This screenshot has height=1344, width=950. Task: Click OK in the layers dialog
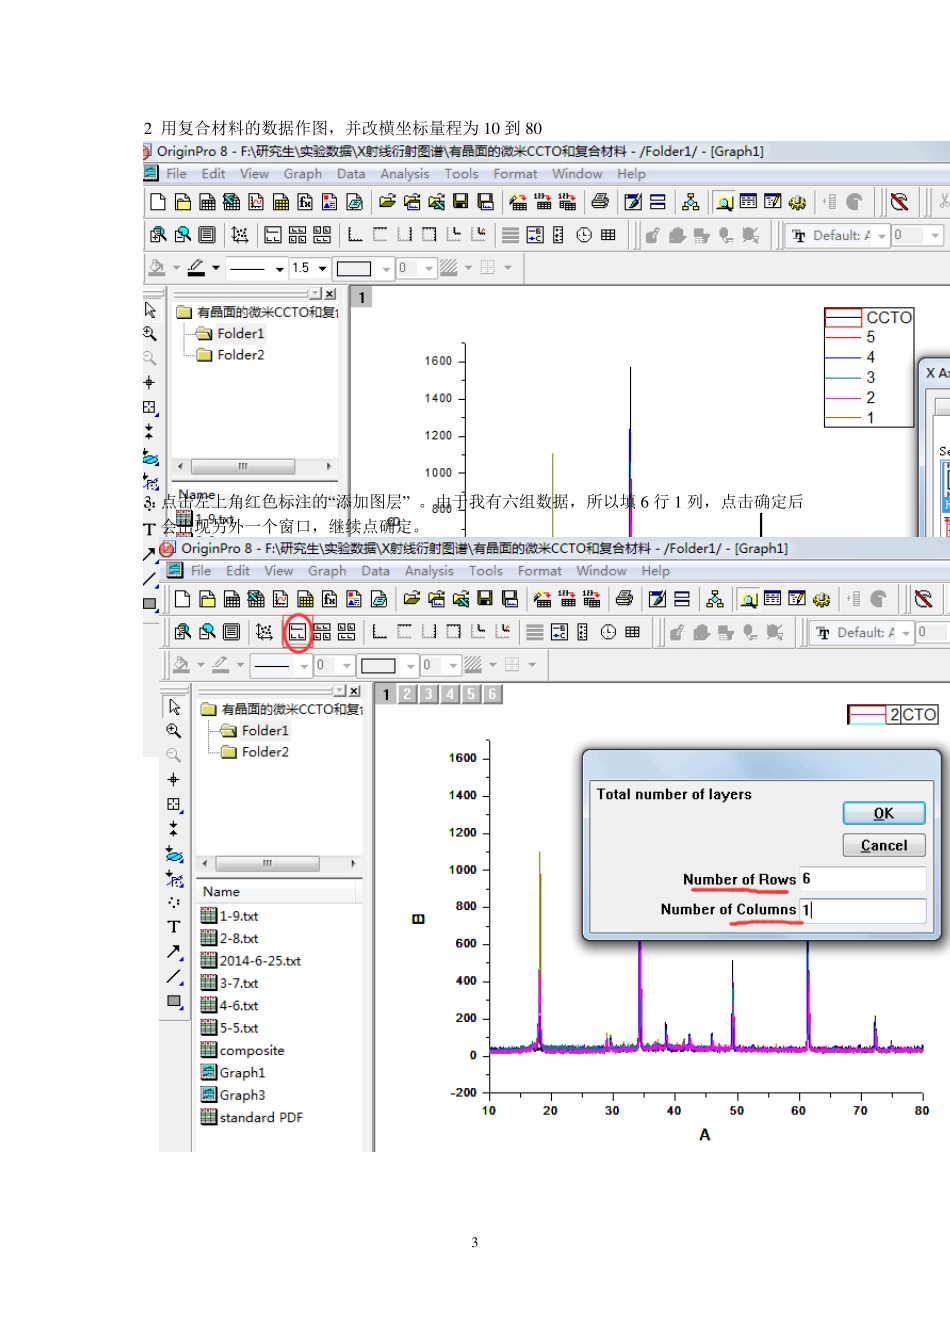(x=883, y=813)
